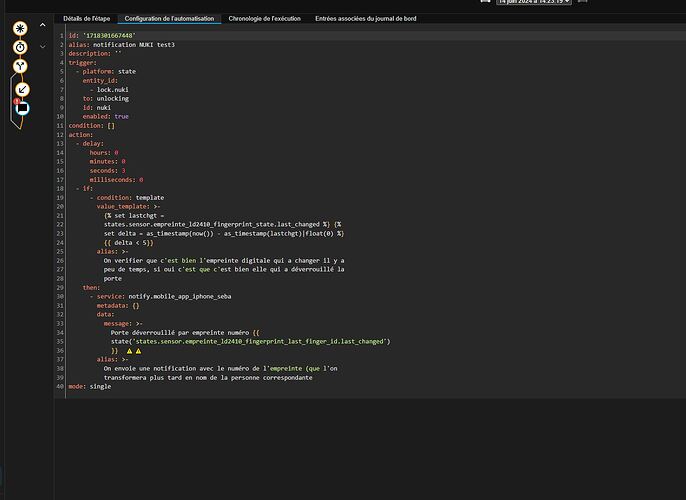Screen dimensions: 686x500
Task: Click the 'enabled: true' line
Action: tap(105, 116)
